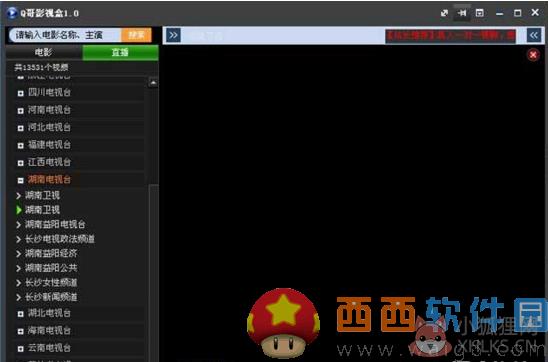Play the 湖南益阳电视台 channel
Image resolution: width=548 pixels, height=362 pixels.
(55, 224)
